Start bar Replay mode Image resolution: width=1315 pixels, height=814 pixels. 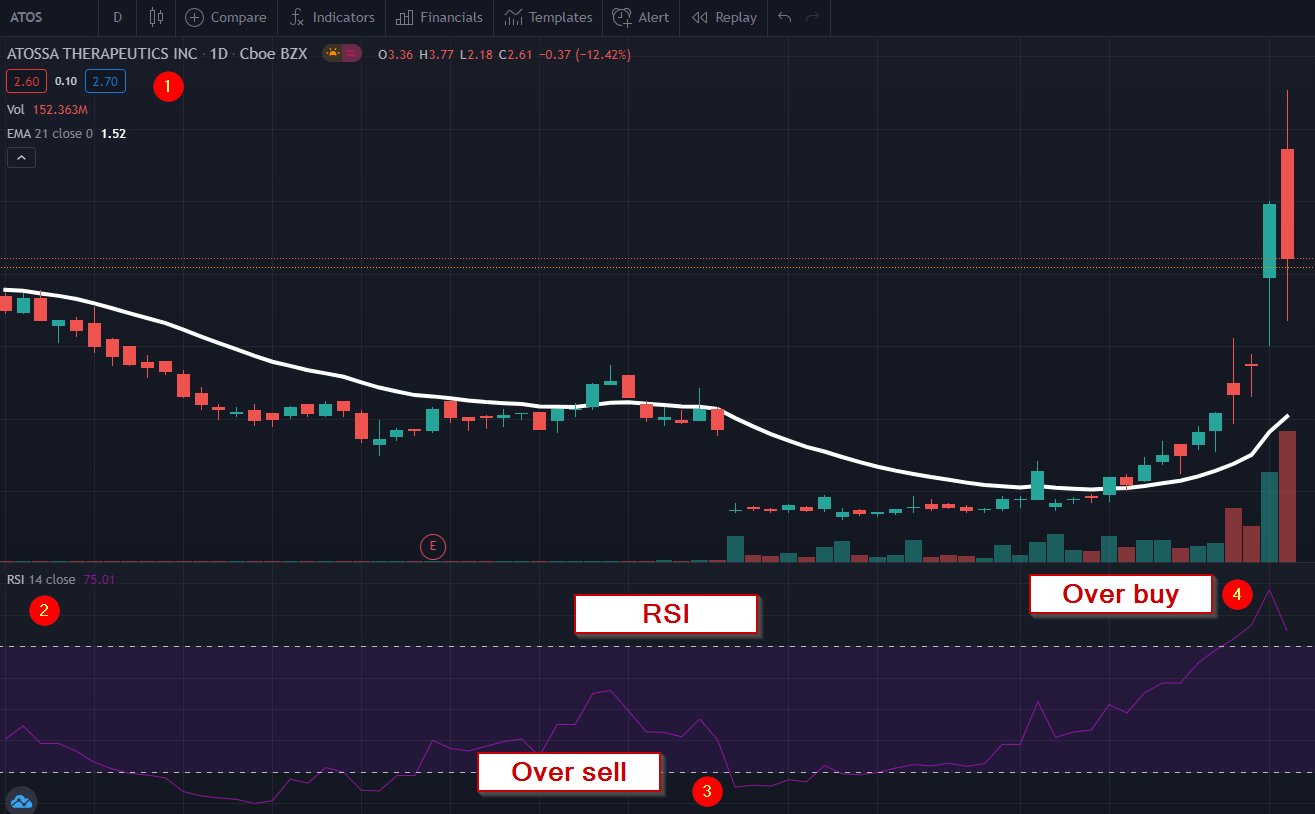point(724,17)
